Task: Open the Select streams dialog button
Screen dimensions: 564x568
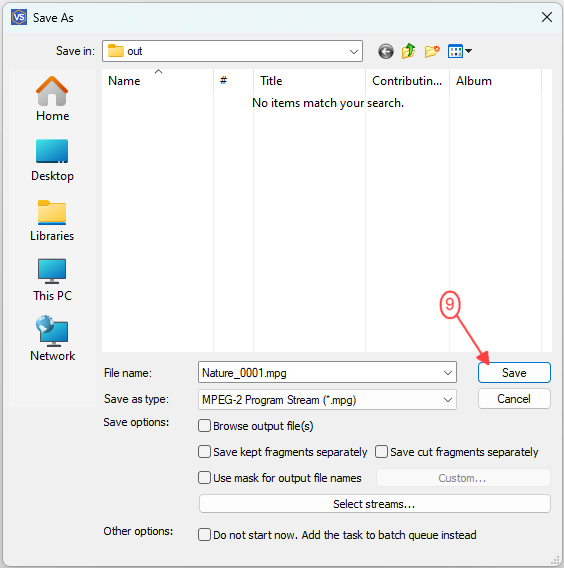Action: [375, 504]
